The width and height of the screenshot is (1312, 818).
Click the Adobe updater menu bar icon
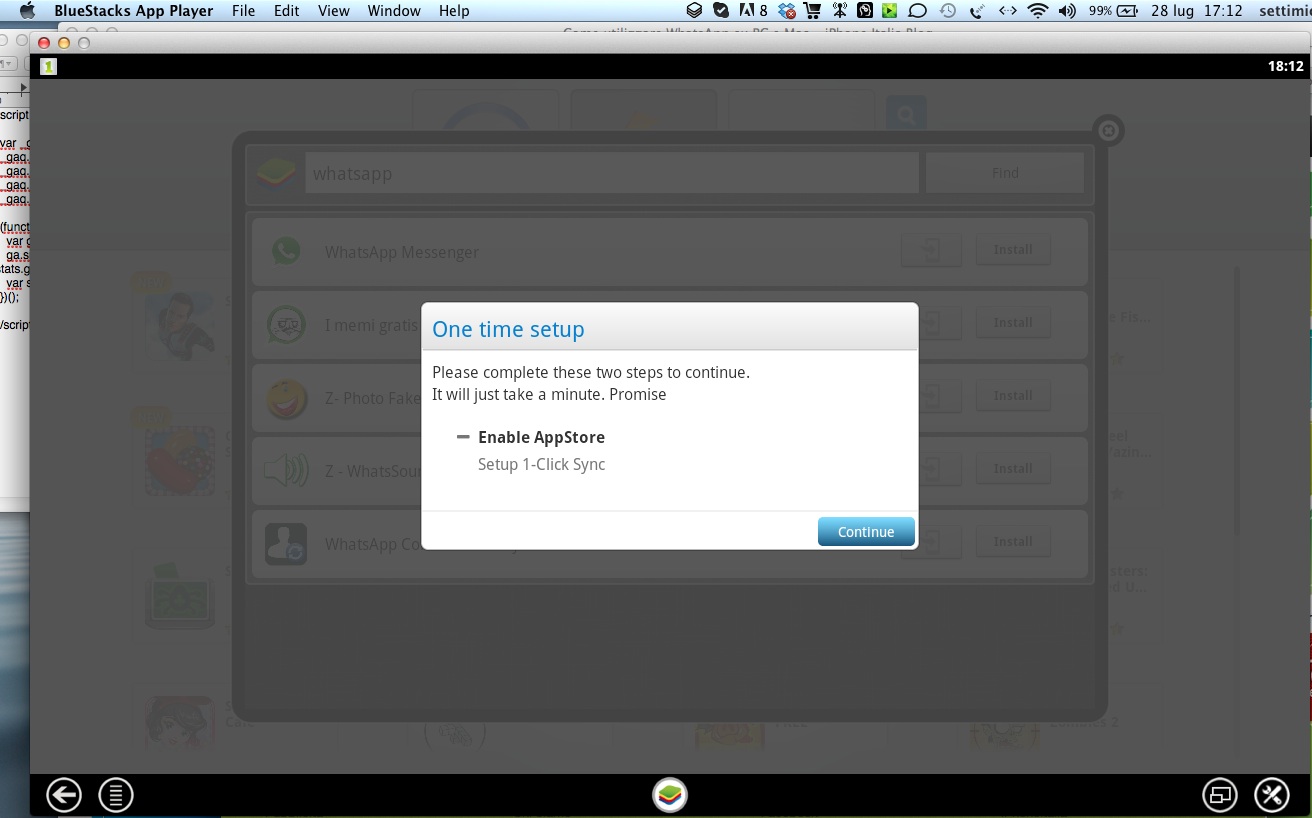pyautogui.click(x=753, y=11)
